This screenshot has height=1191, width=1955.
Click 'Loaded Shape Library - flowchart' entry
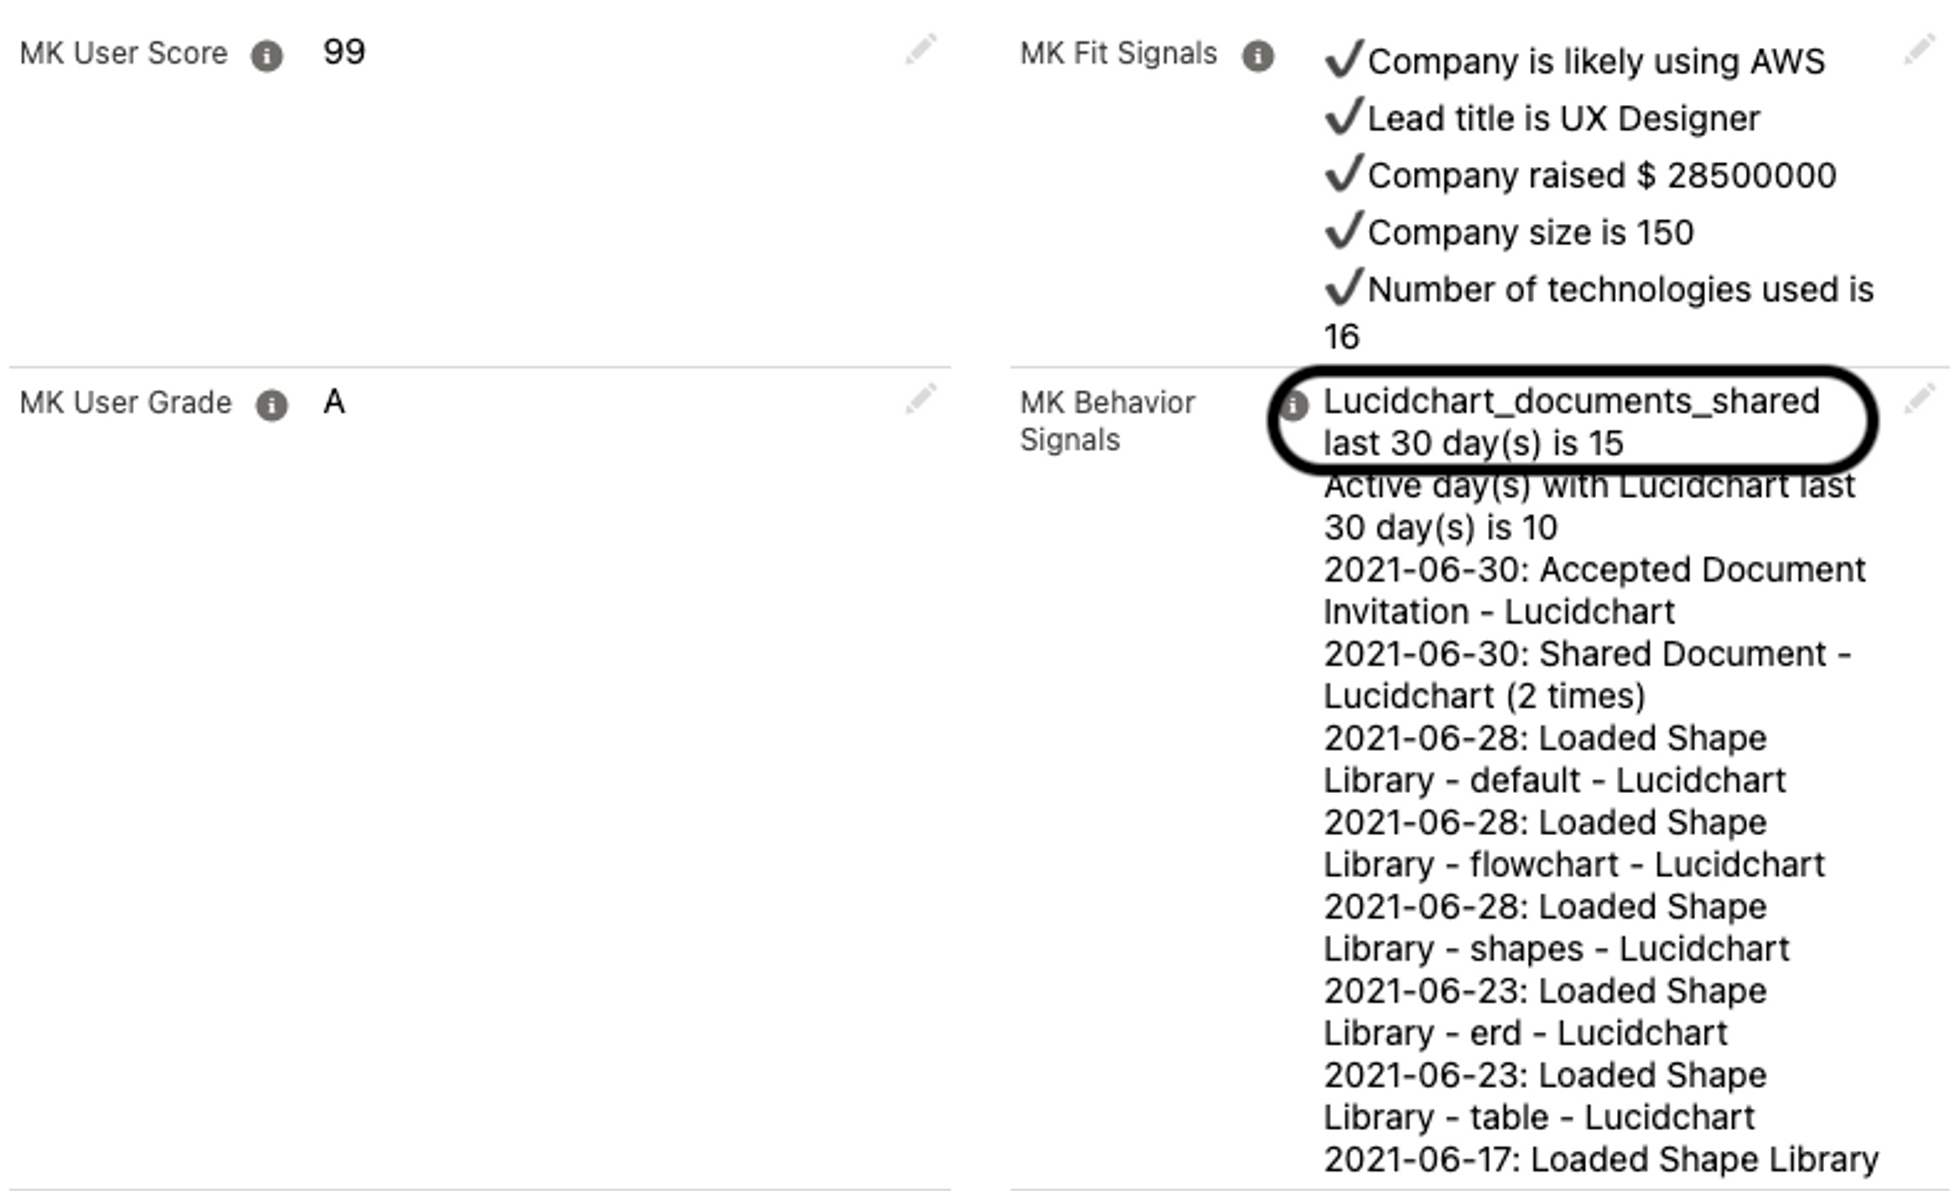pos(1574,843)
